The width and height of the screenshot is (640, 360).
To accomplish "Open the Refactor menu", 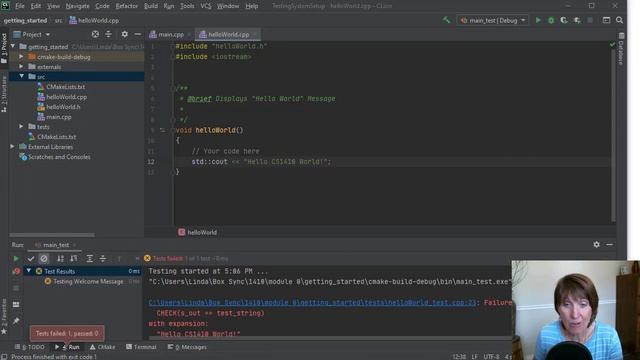I will click(127, 6).
